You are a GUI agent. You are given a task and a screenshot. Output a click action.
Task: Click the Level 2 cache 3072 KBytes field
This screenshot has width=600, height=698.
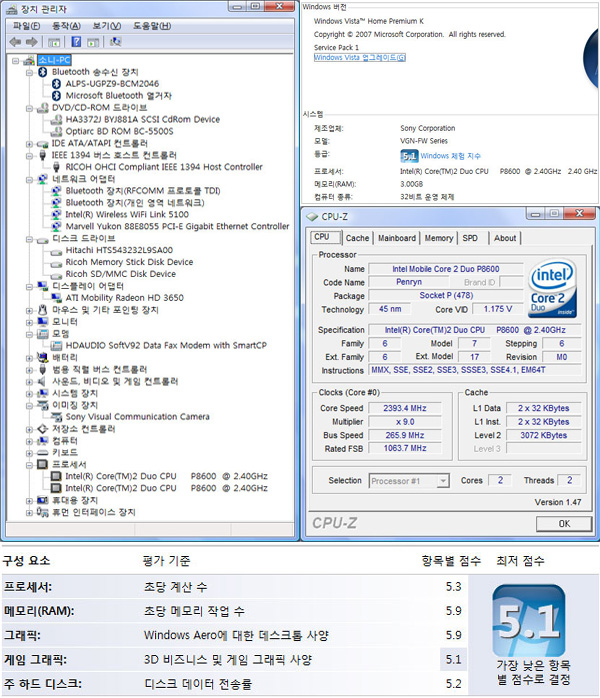(x=543, y=435)
